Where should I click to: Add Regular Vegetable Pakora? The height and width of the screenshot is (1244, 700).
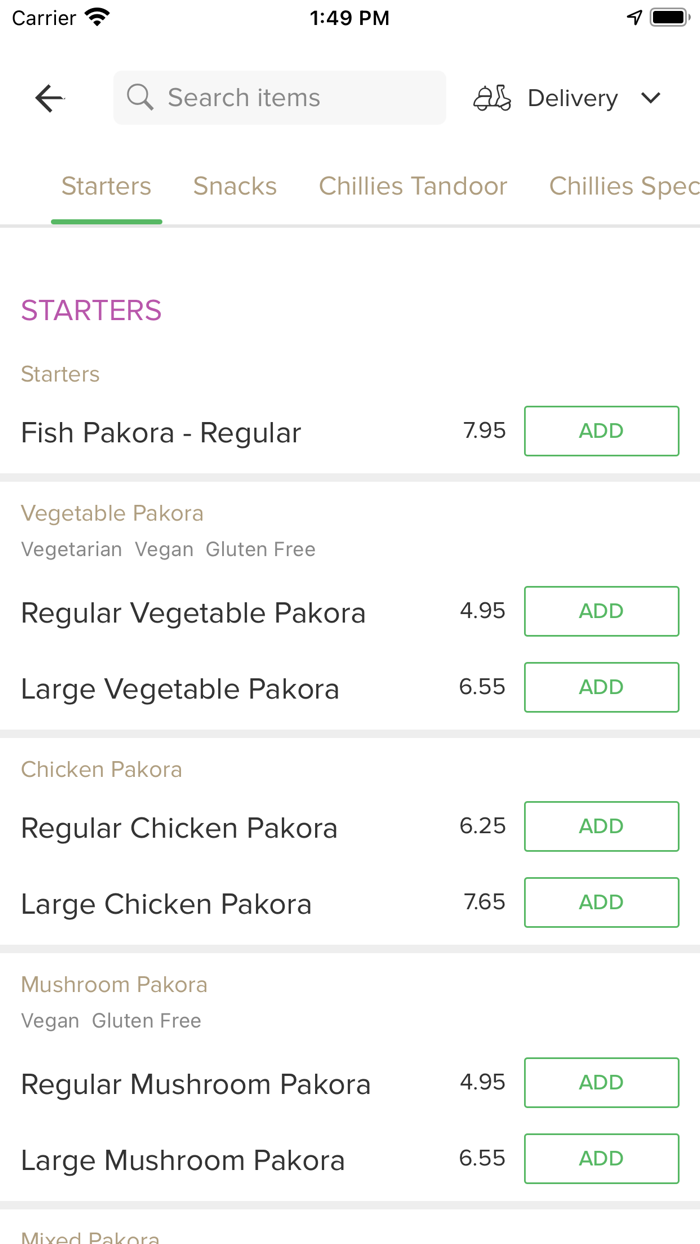tap(601, 611)
